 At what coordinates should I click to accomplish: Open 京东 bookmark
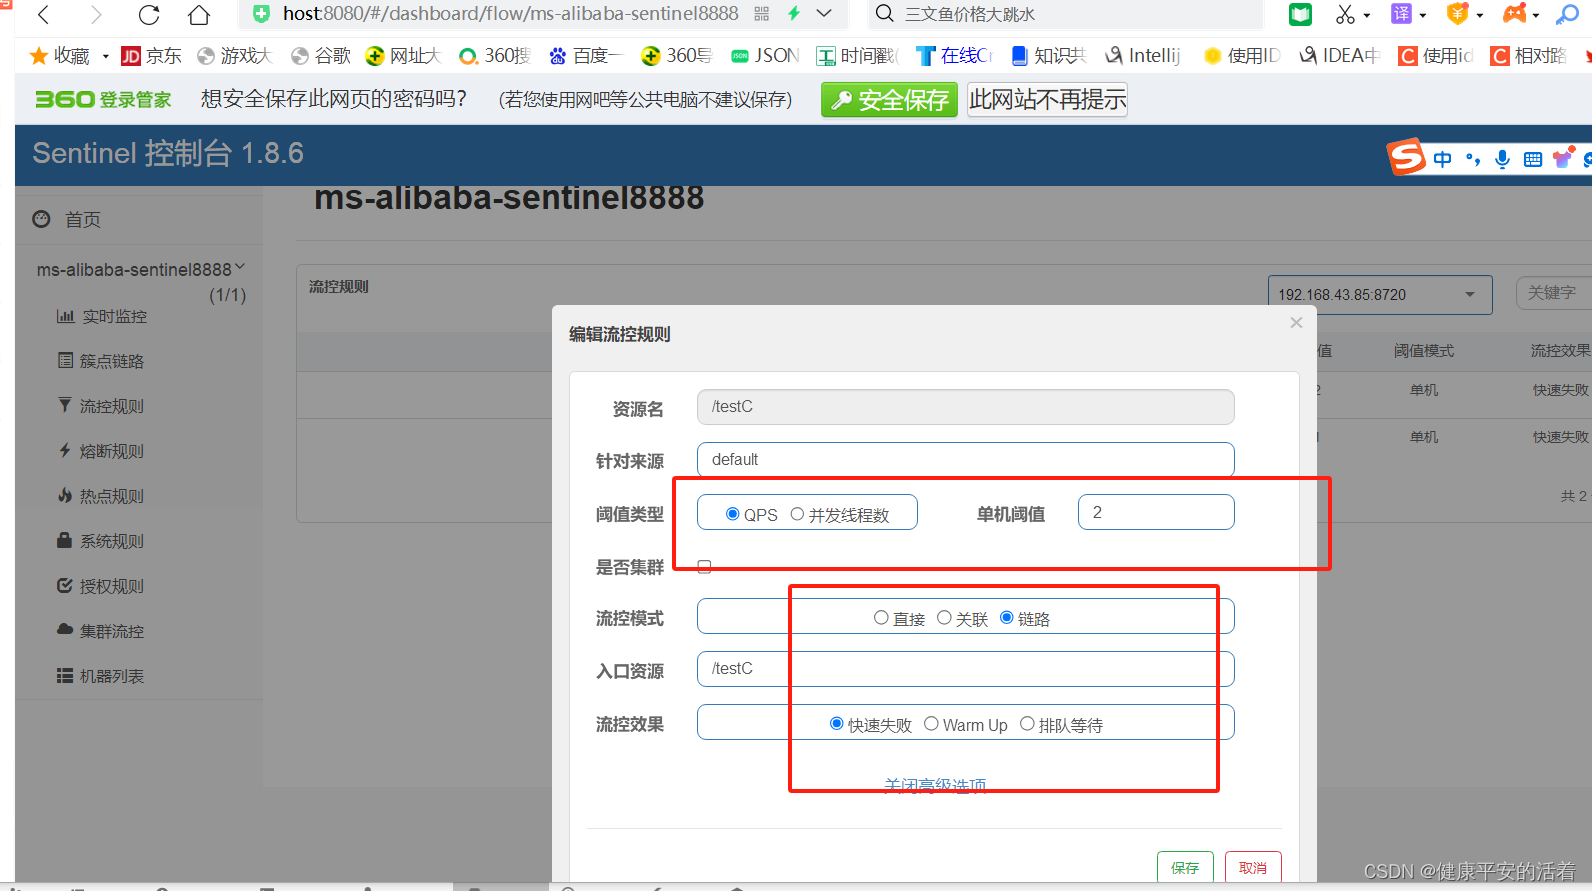pyautogui.click(x=151, y=56)
